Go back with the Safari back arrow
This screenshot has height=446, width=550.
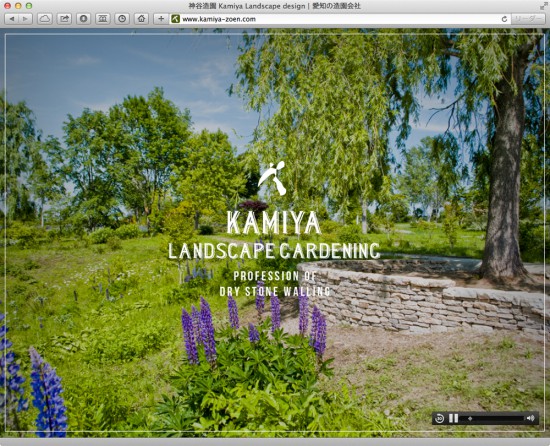(x=12, y=19)
